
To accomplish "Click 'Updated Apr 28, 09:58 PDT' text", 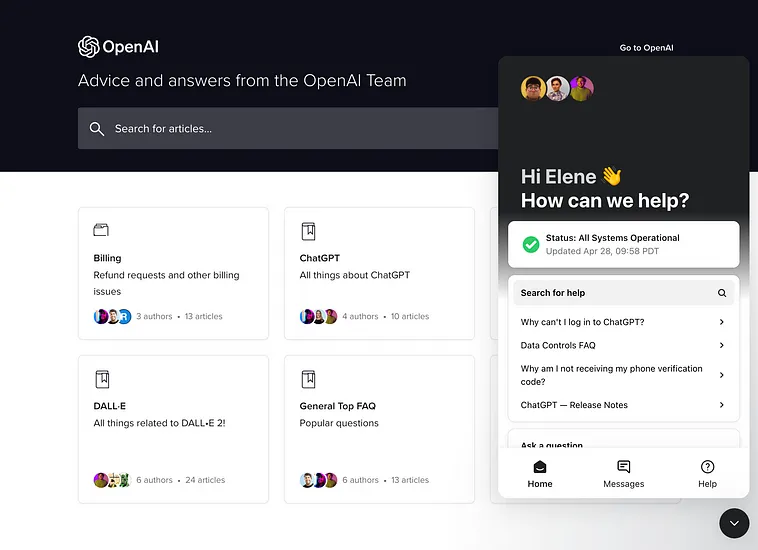I will click(602, 251).
